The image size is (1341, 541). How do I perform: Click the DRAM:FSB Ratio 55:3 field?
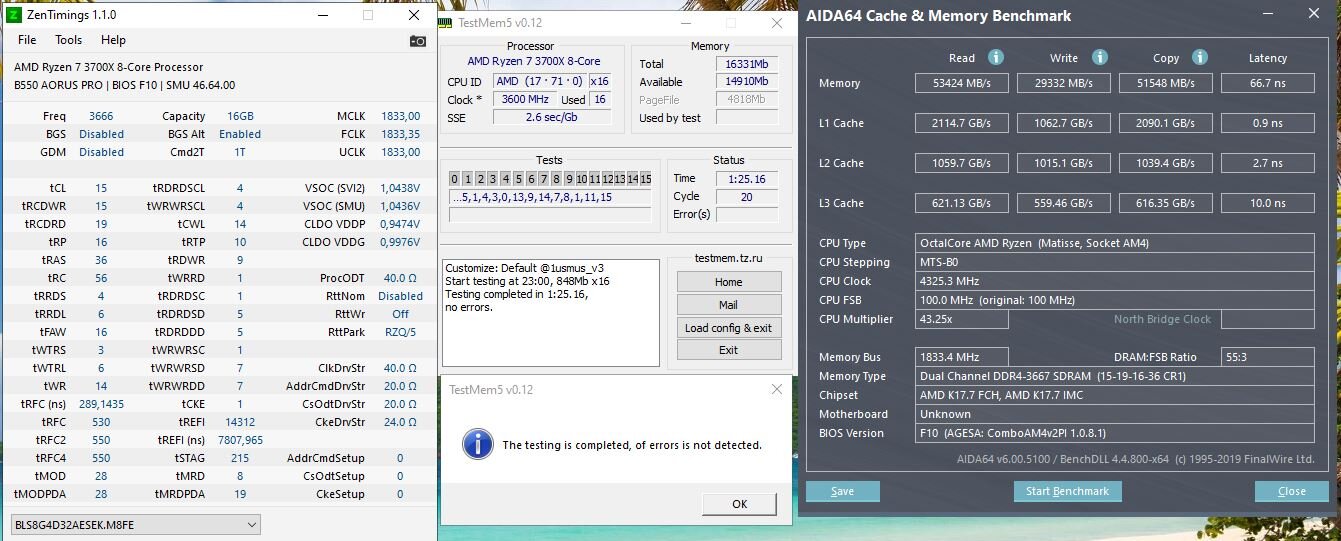[x=1267, y=357]
